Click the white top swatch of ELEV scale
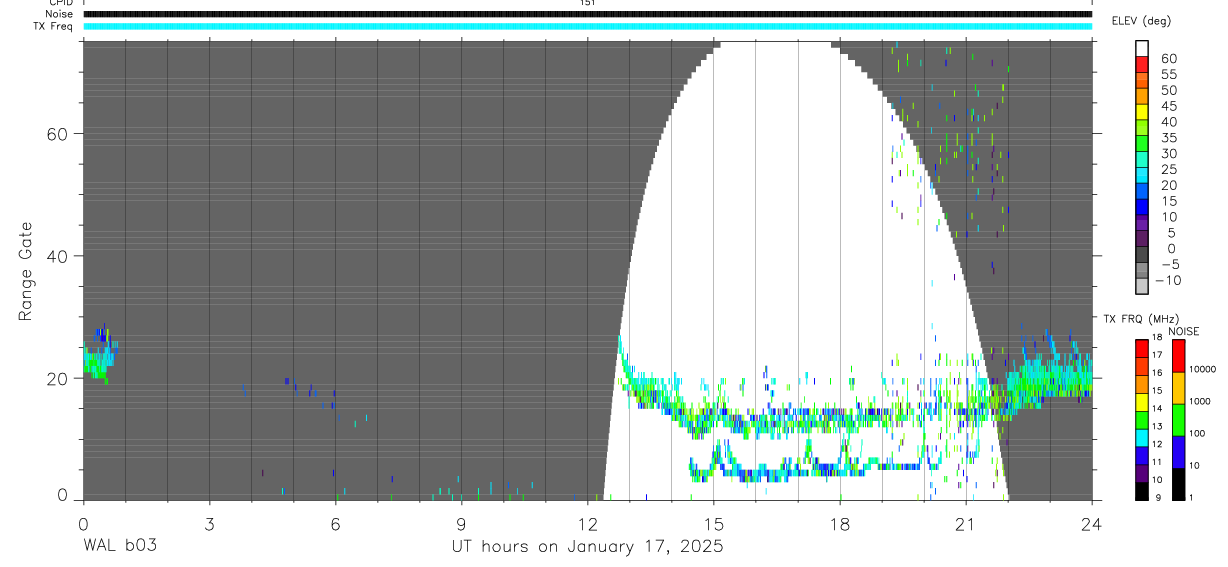This screenshot has height=567, width=1228. point(1141,50)
